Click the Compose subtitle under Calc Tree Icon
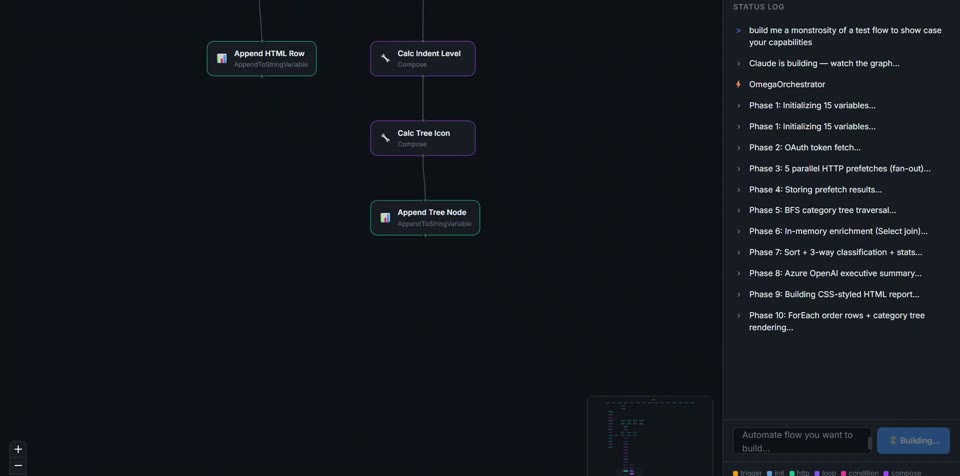 [412, 144]
